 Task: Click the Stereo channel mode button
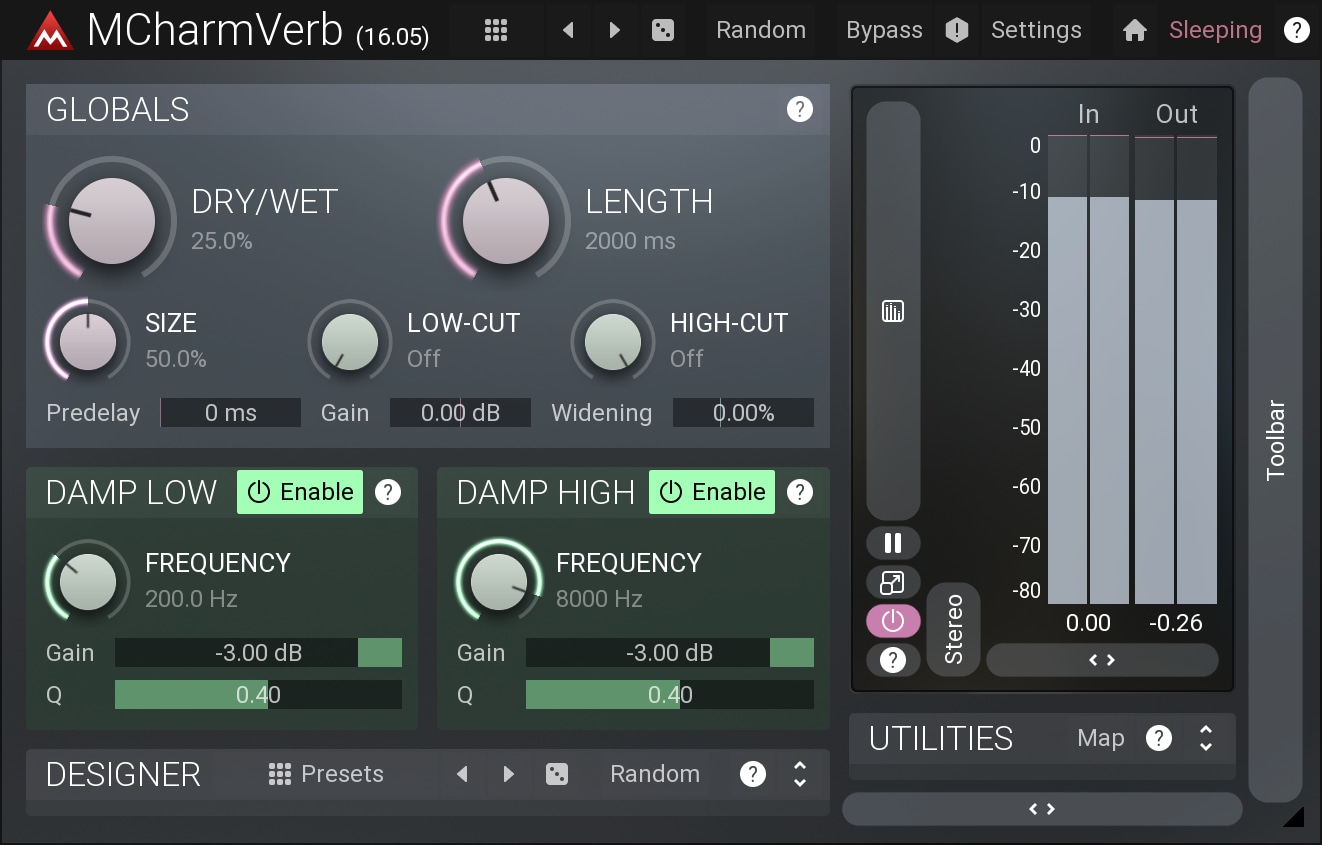953,629
